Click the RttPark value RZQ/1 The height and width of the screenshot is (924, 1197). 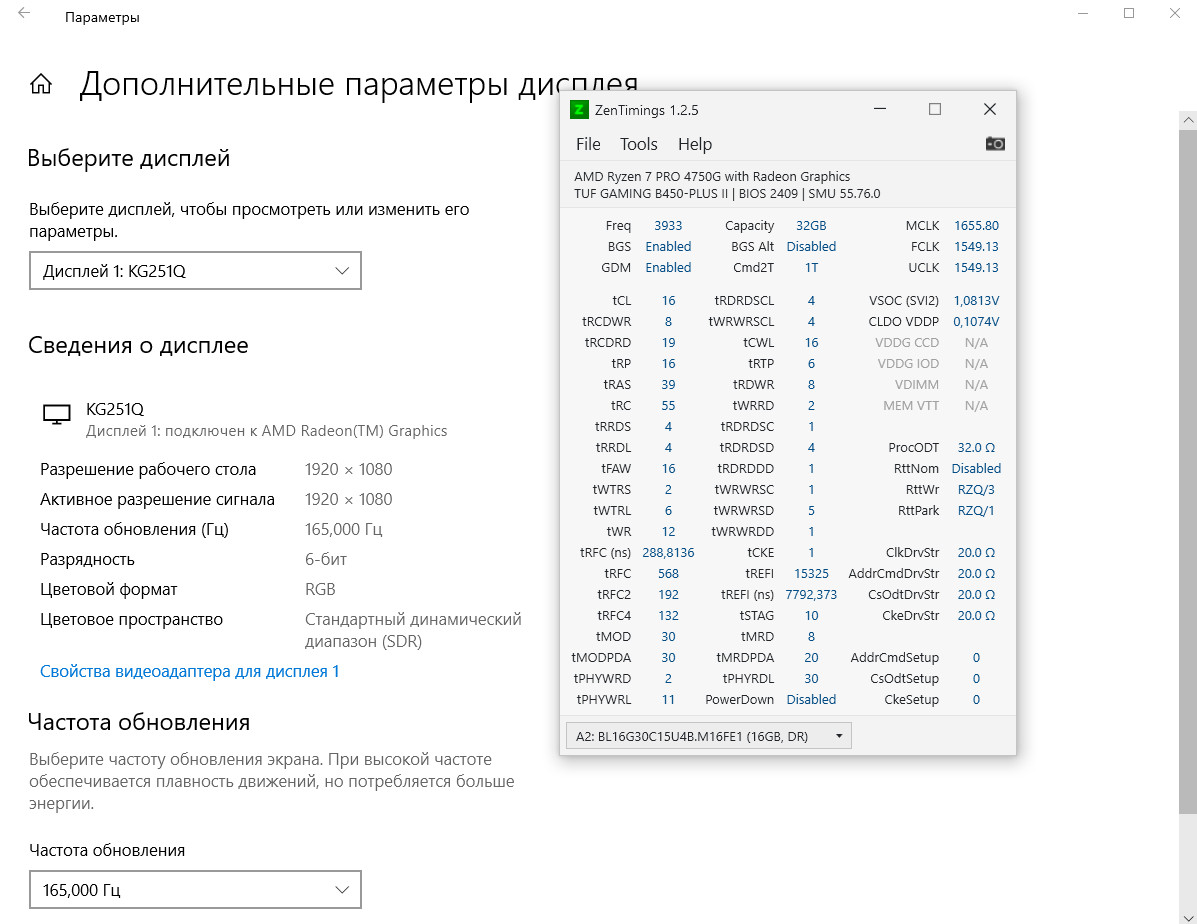[x=976, y=510]
